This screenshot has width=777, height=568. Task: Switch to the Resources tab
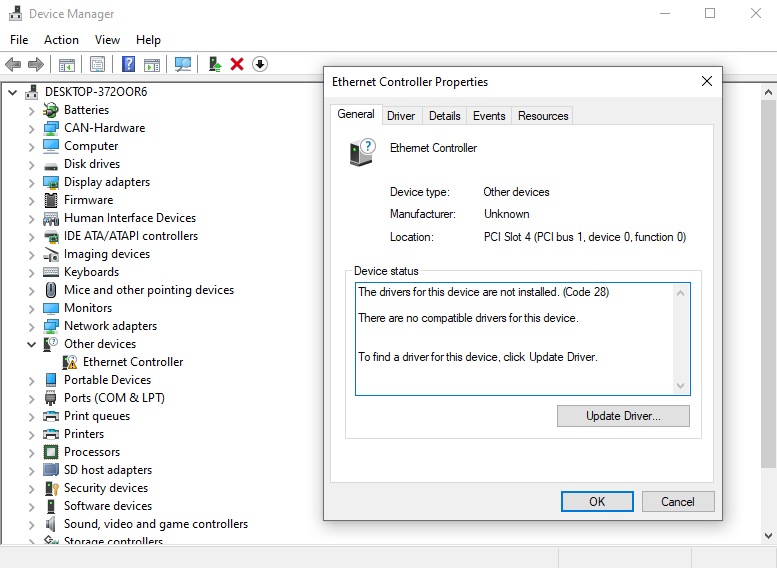[543, 116]
